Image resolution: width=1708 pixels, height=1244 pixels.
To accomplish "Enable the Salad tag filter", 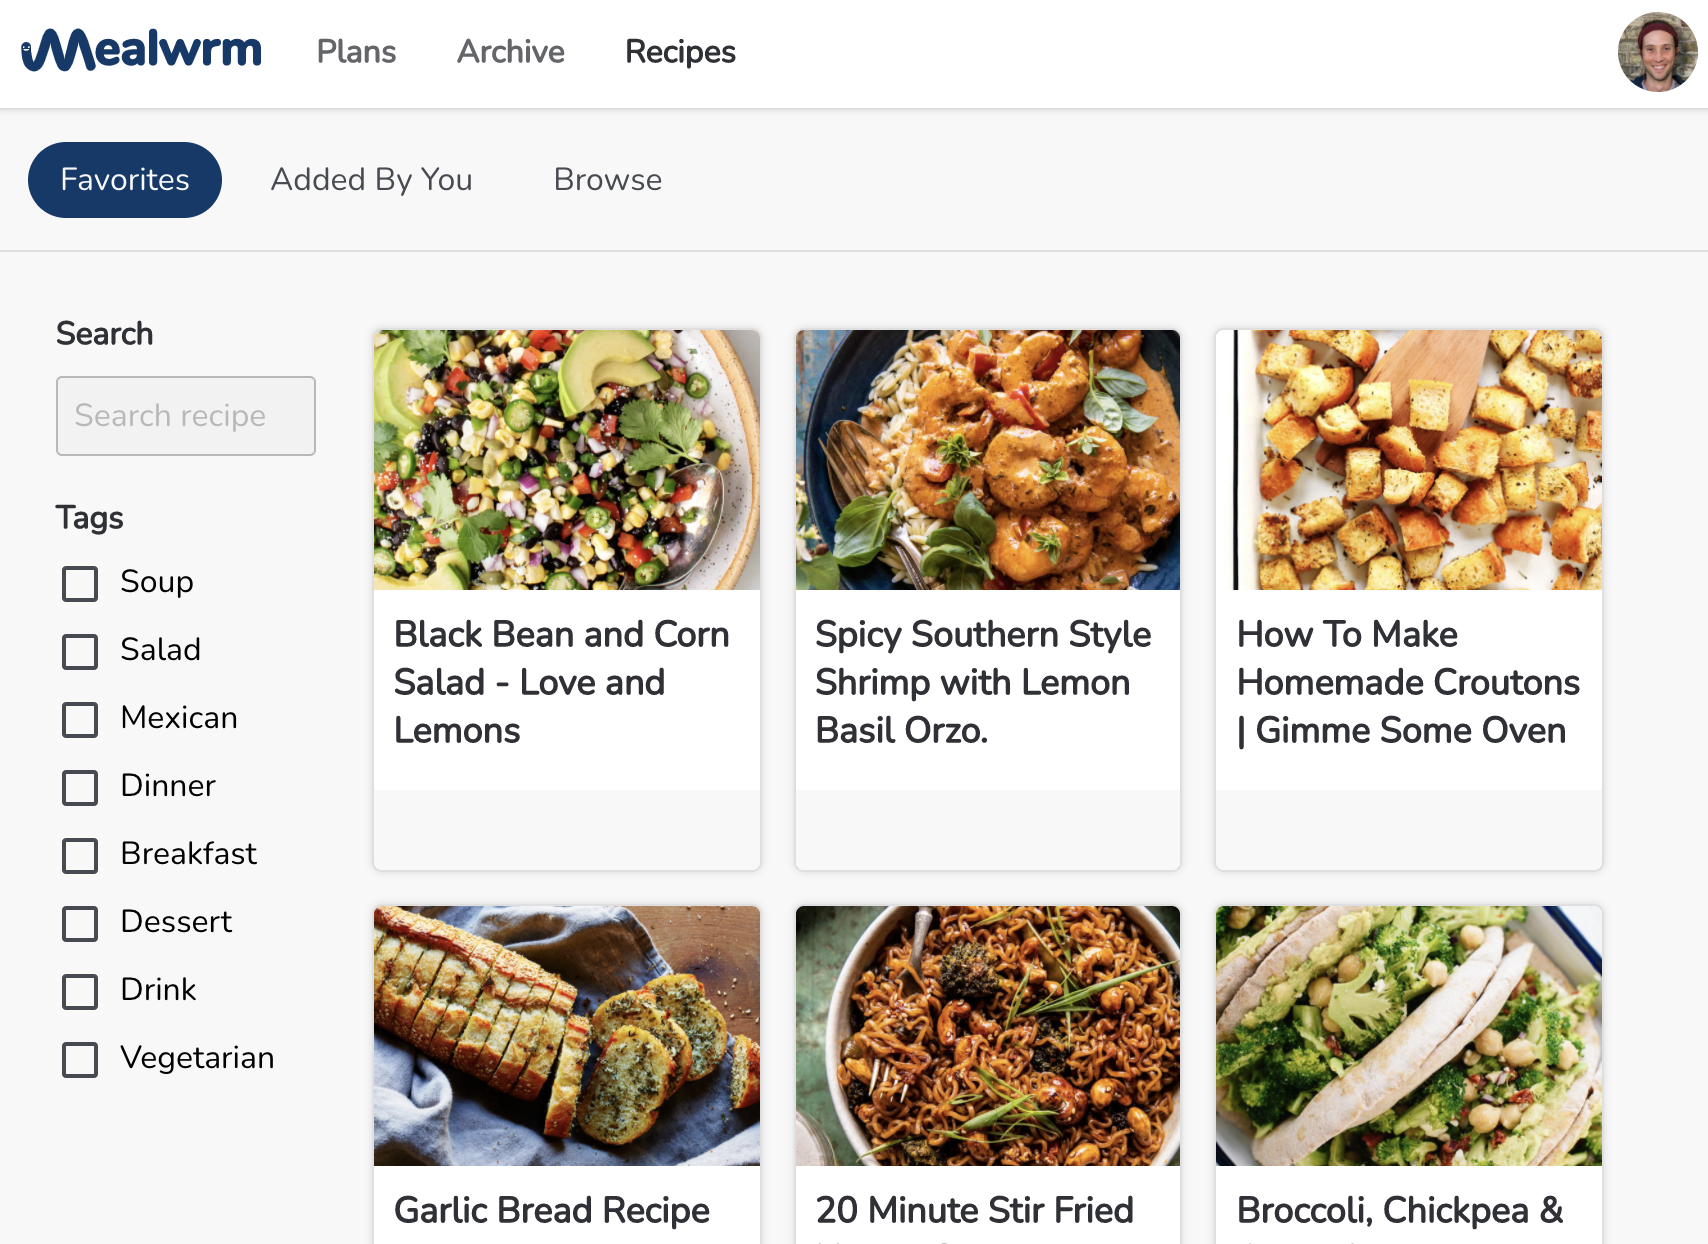I will tap(80, 651).
